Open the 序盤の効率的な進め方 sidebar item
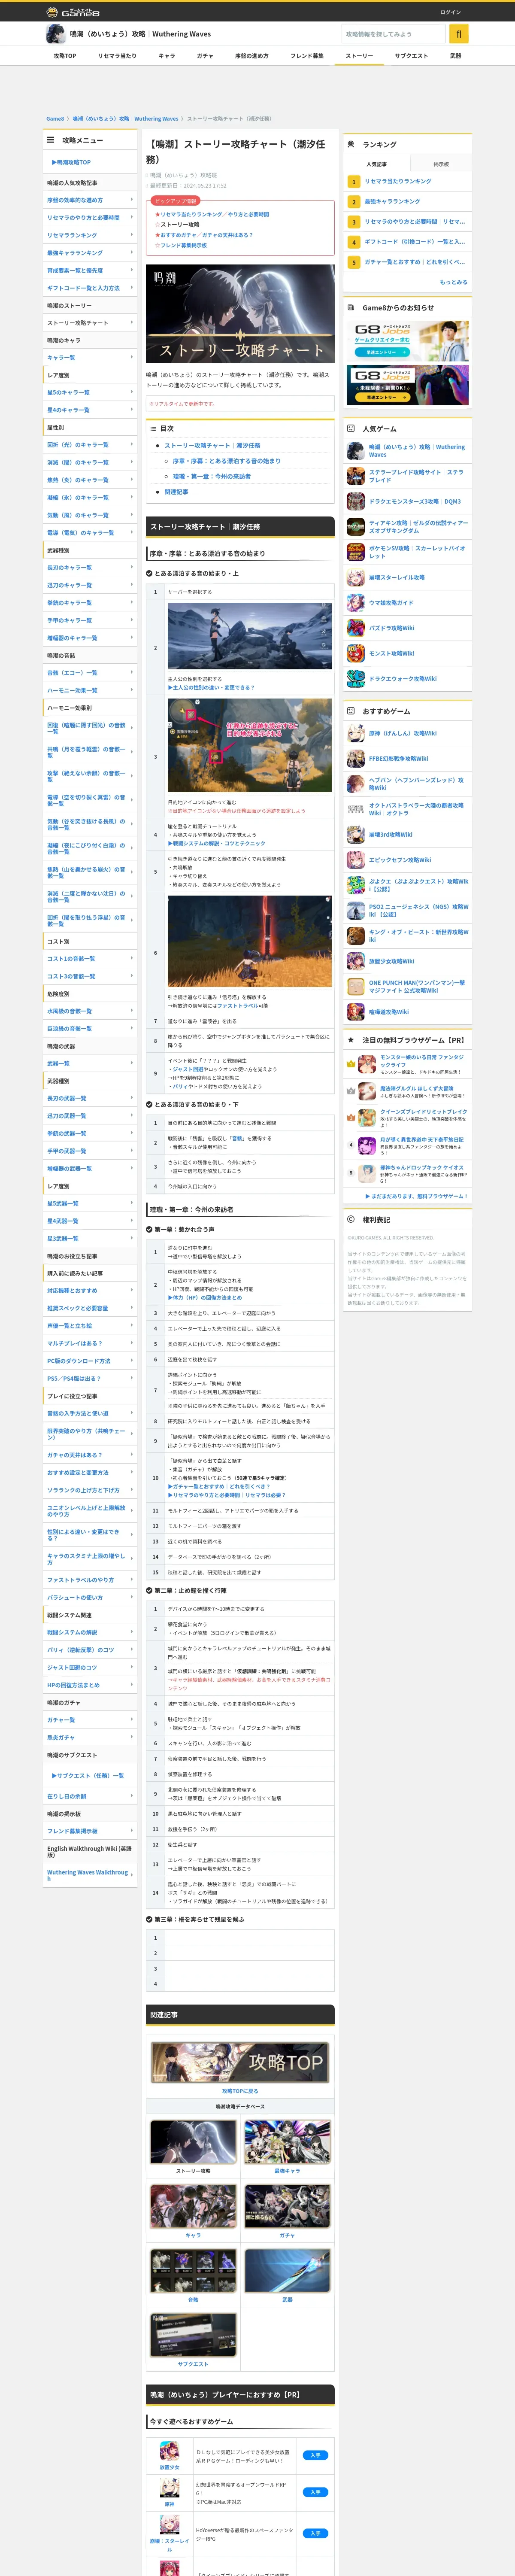Screen dimensions: 515x2576 [90, 200]
